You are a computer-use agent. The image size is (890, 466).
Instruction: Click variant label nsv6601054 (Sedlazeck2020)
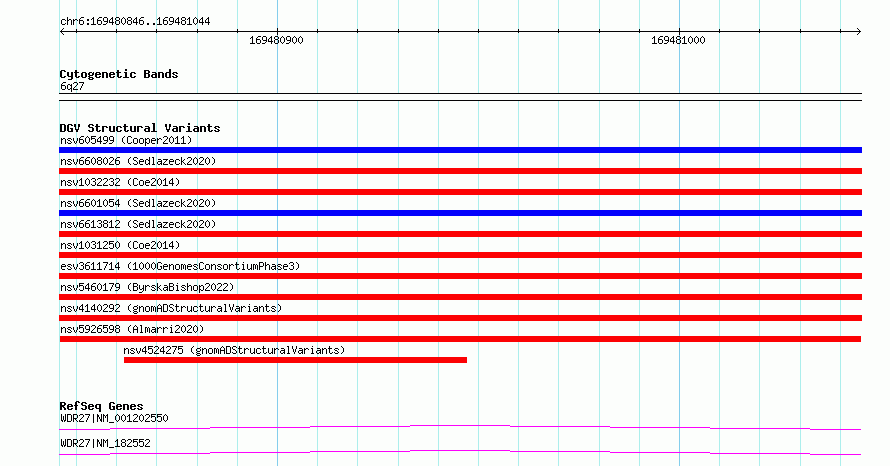tap(138, 203)
